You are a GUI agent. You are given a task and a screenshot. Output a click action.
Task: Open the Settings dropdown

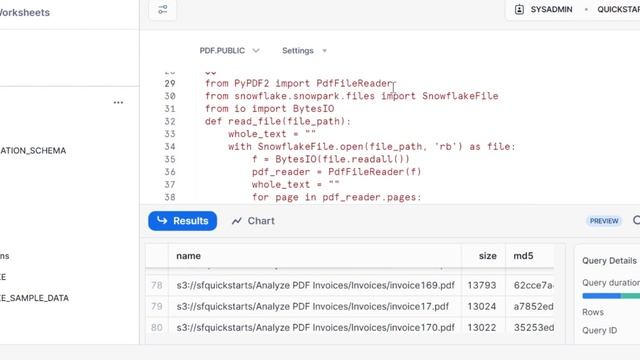coord(304,51)
